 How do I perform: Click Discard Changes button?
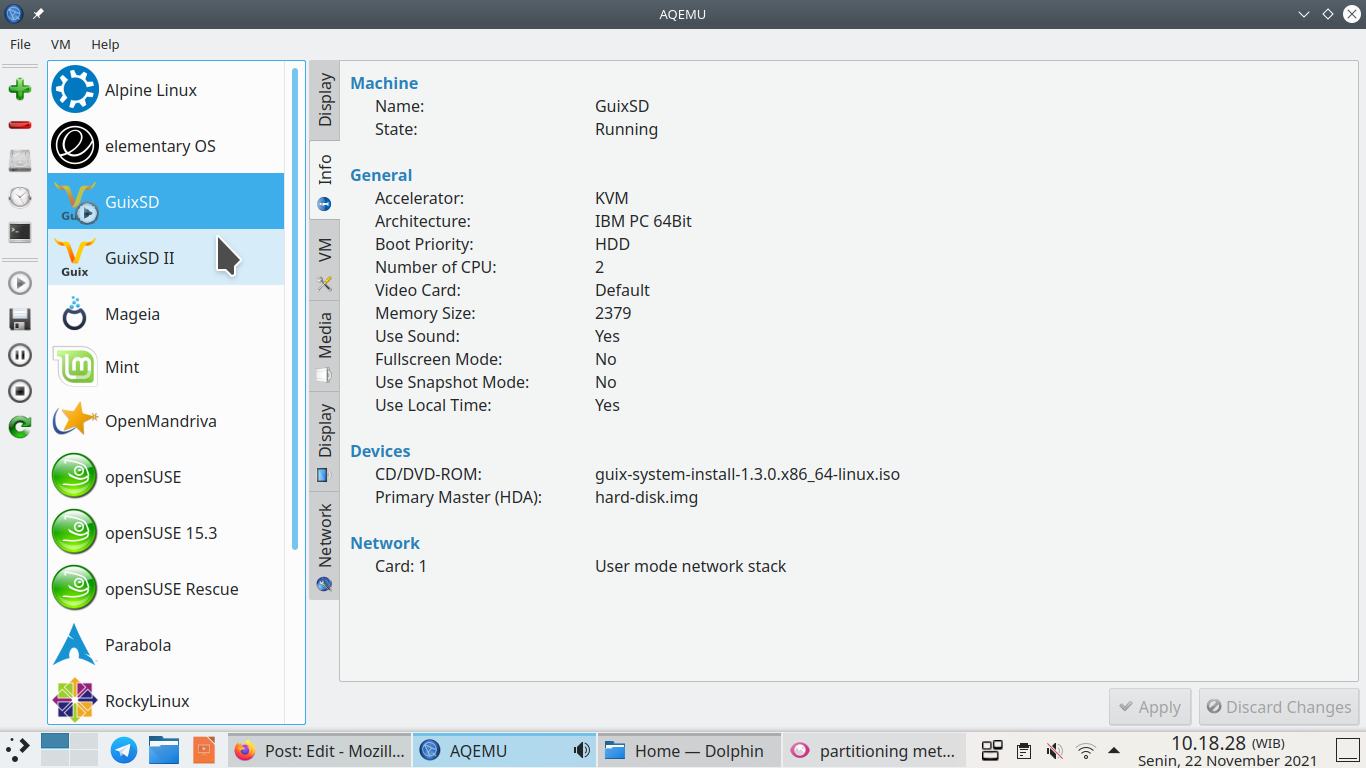coord(1279,707)
